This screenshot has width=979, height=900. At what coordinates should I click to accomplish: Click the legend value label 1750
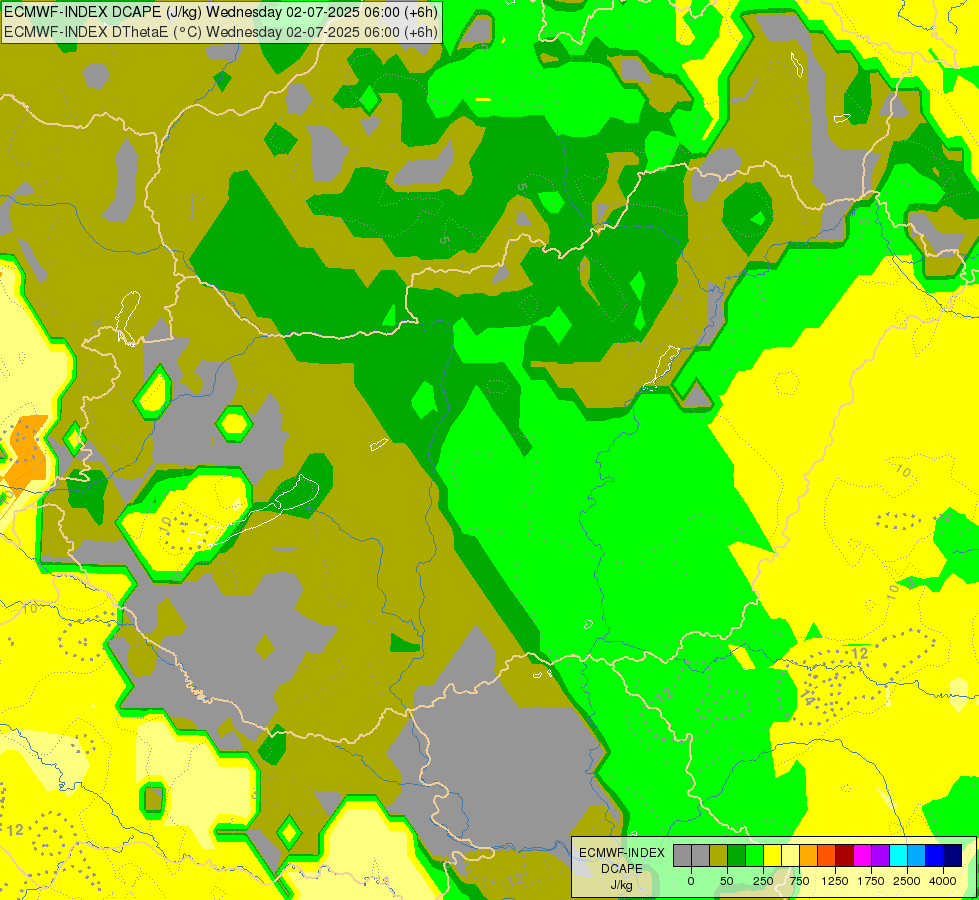point(870,881)
